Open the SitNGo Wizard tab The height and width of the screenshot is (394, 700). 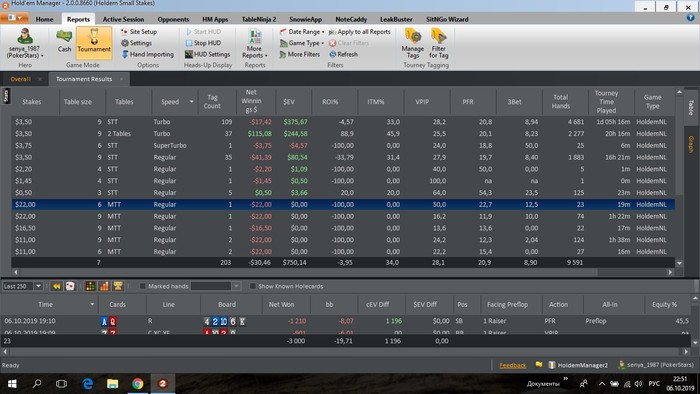pos(447,19)
